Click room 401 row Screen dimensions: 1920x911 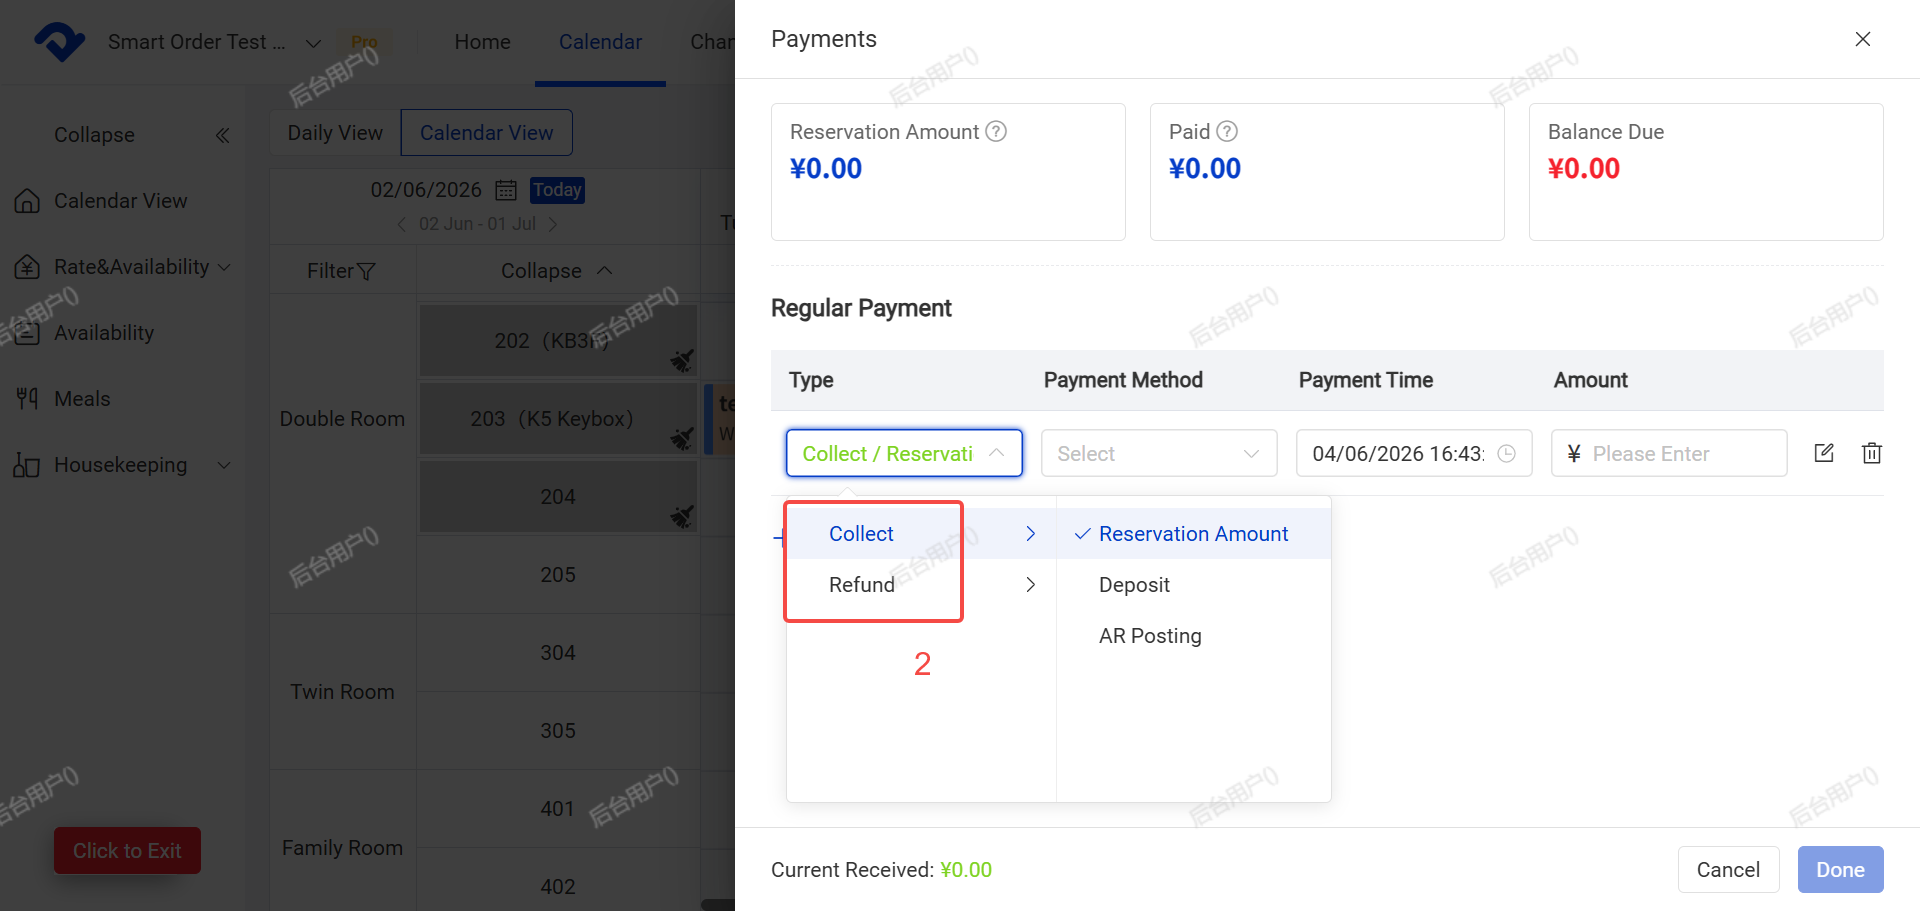pyautogui.click(x=558, y=809)
